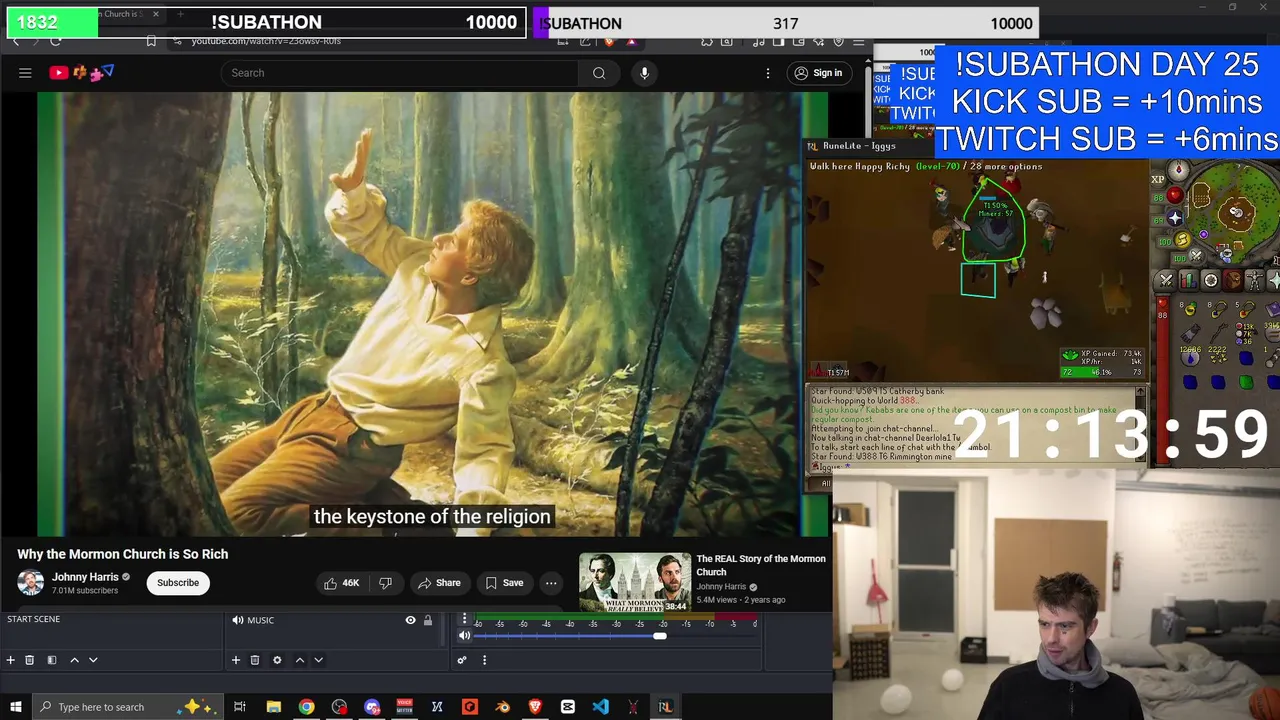Open the Windows Start menu
This screenshot has width=1280, height=720.
(x=15, y=707)
